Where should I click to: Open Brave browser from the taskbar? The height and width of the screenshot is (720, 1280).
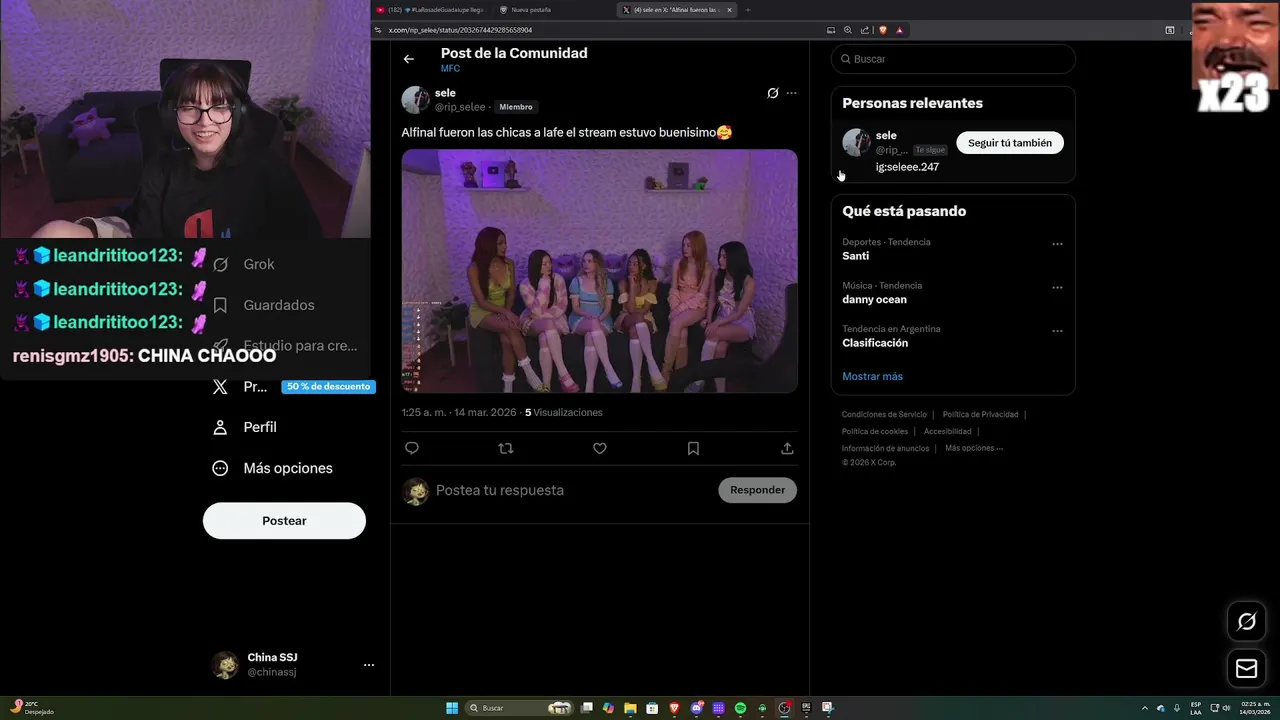pyautogui.click(x=674, y=708)
